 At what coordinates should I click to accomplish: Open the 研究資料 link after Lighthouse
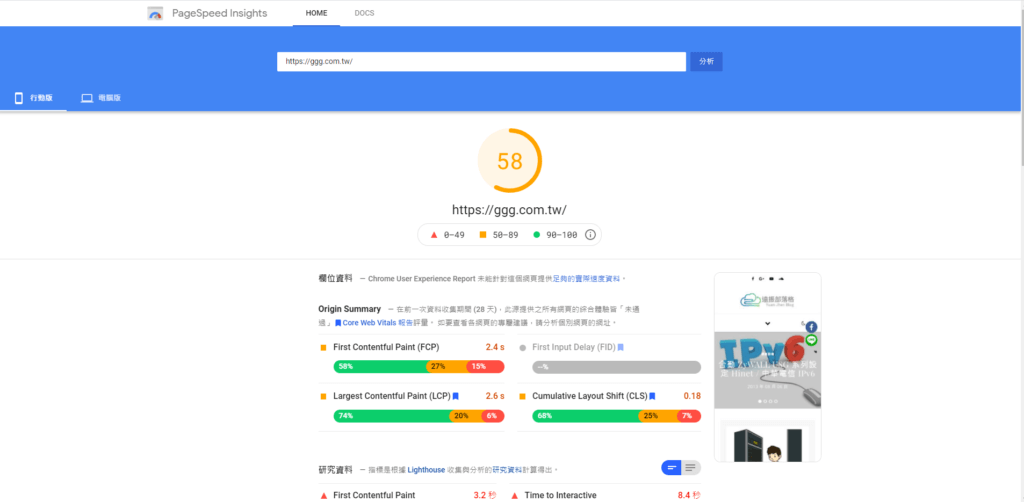[x=507, y=469]
